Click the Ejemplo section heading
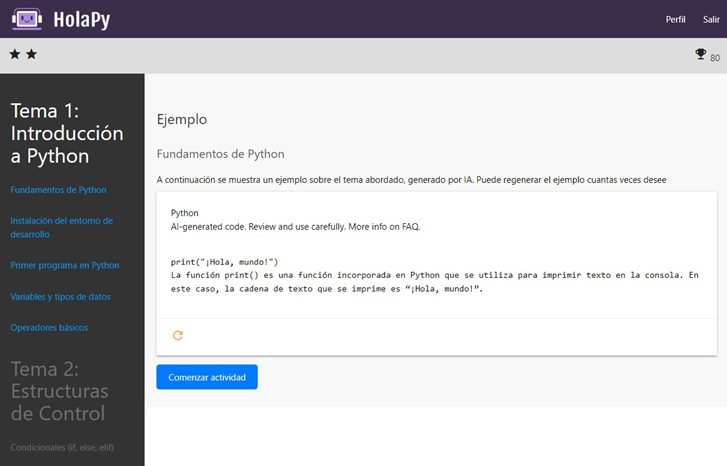Viewport: 727px width, 466px height. tap(182, 119)
